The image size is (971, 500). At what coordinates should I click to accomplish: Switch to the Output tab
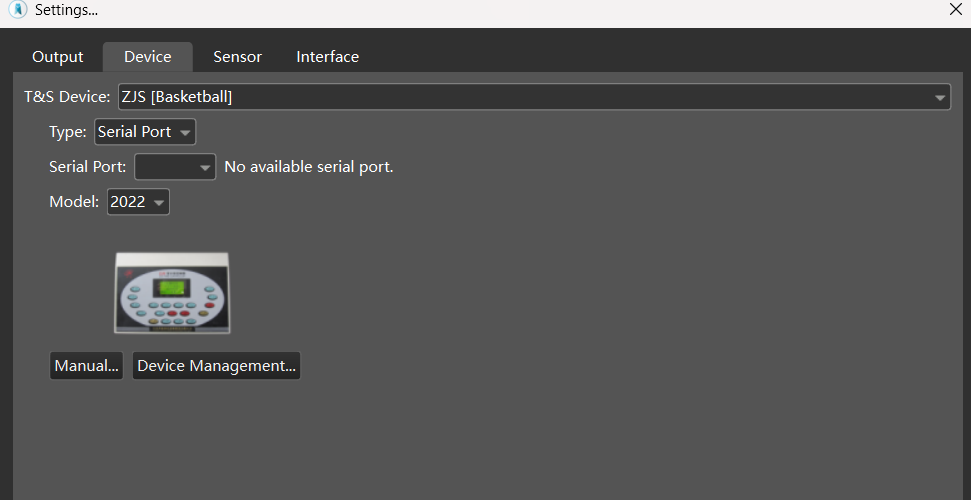point(58,57)
